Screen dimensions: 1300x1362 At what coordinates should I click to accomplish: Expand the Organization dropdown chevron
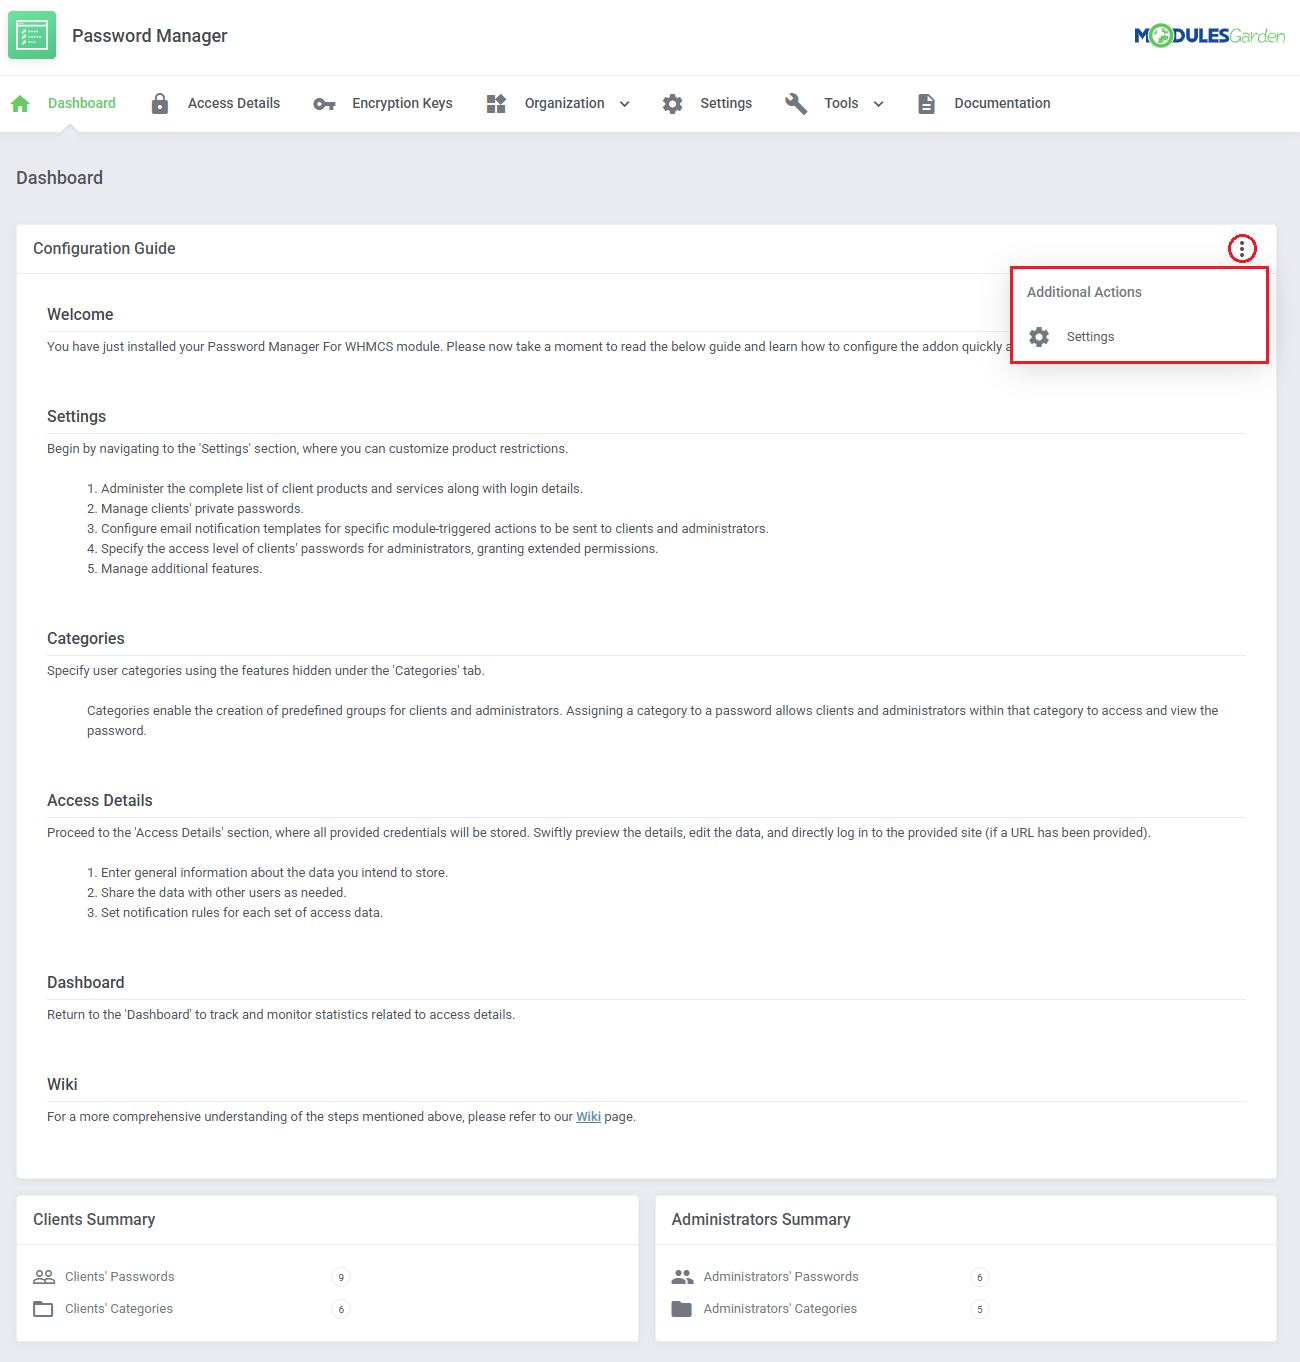coord(625,104)
